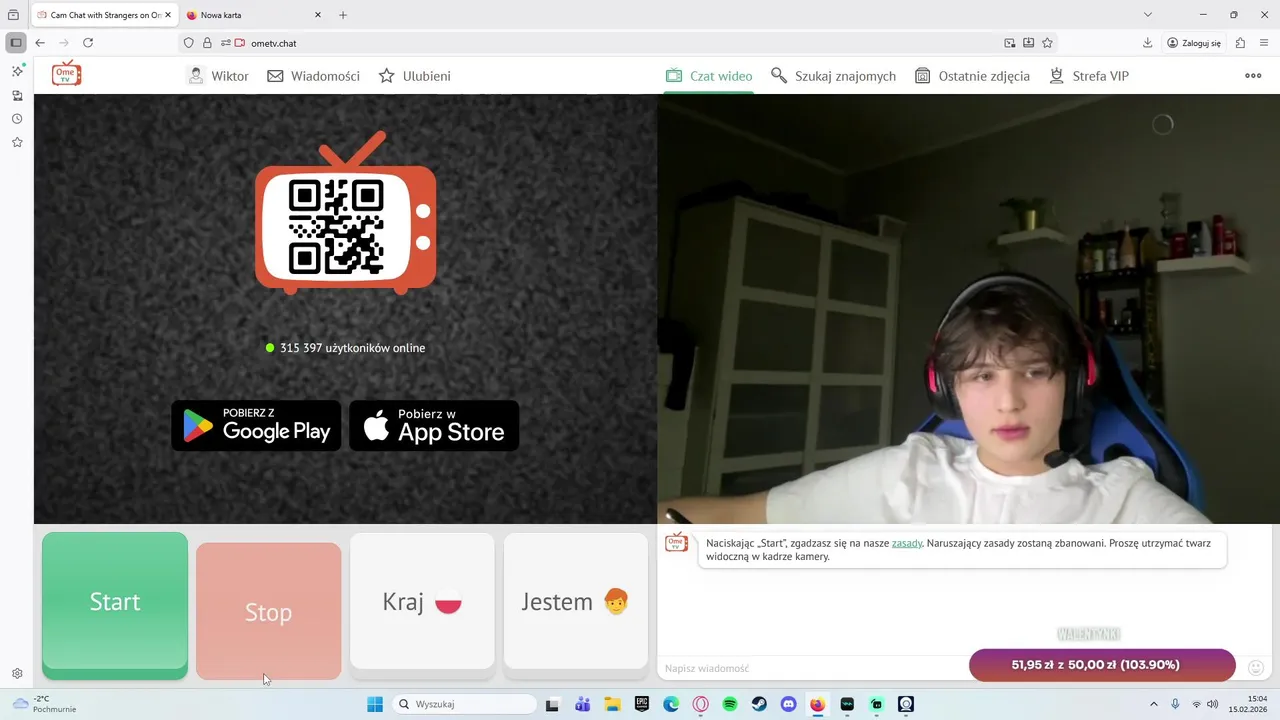Open the extensions puzzle icon
The width and height of the screenshot is (1280, 720).
pos(1241,43)
